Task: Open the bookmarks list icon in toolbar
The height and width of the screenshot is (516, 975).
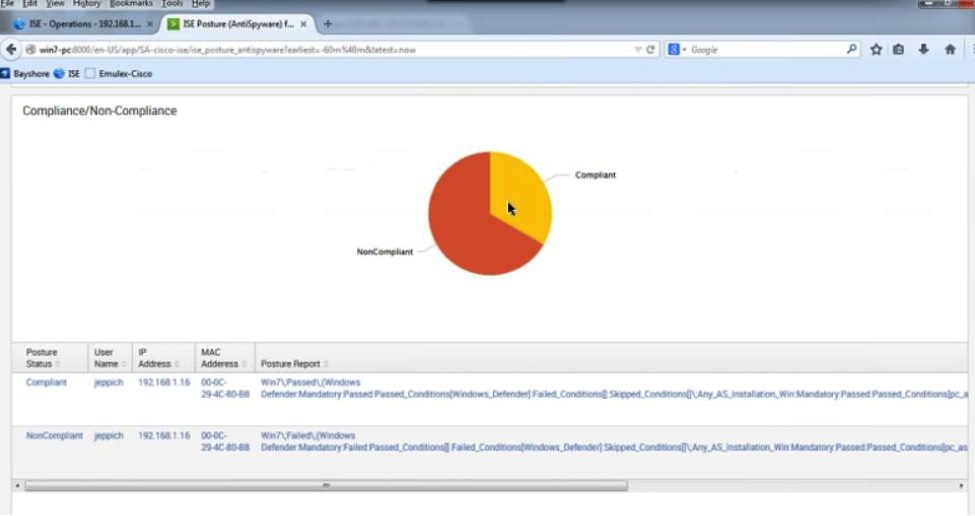Action: coord(899,49)
